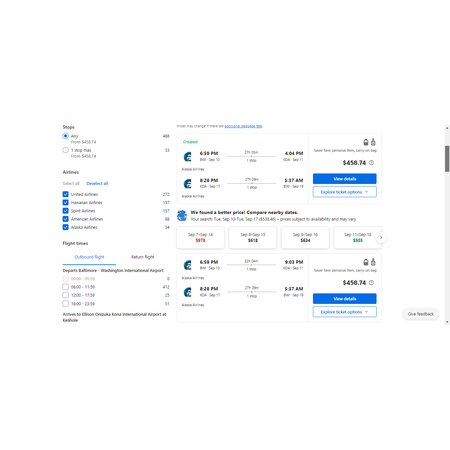Click info icon beside second $458.74 price
This screenshot has width=450, height=450.
pos(371,283)
